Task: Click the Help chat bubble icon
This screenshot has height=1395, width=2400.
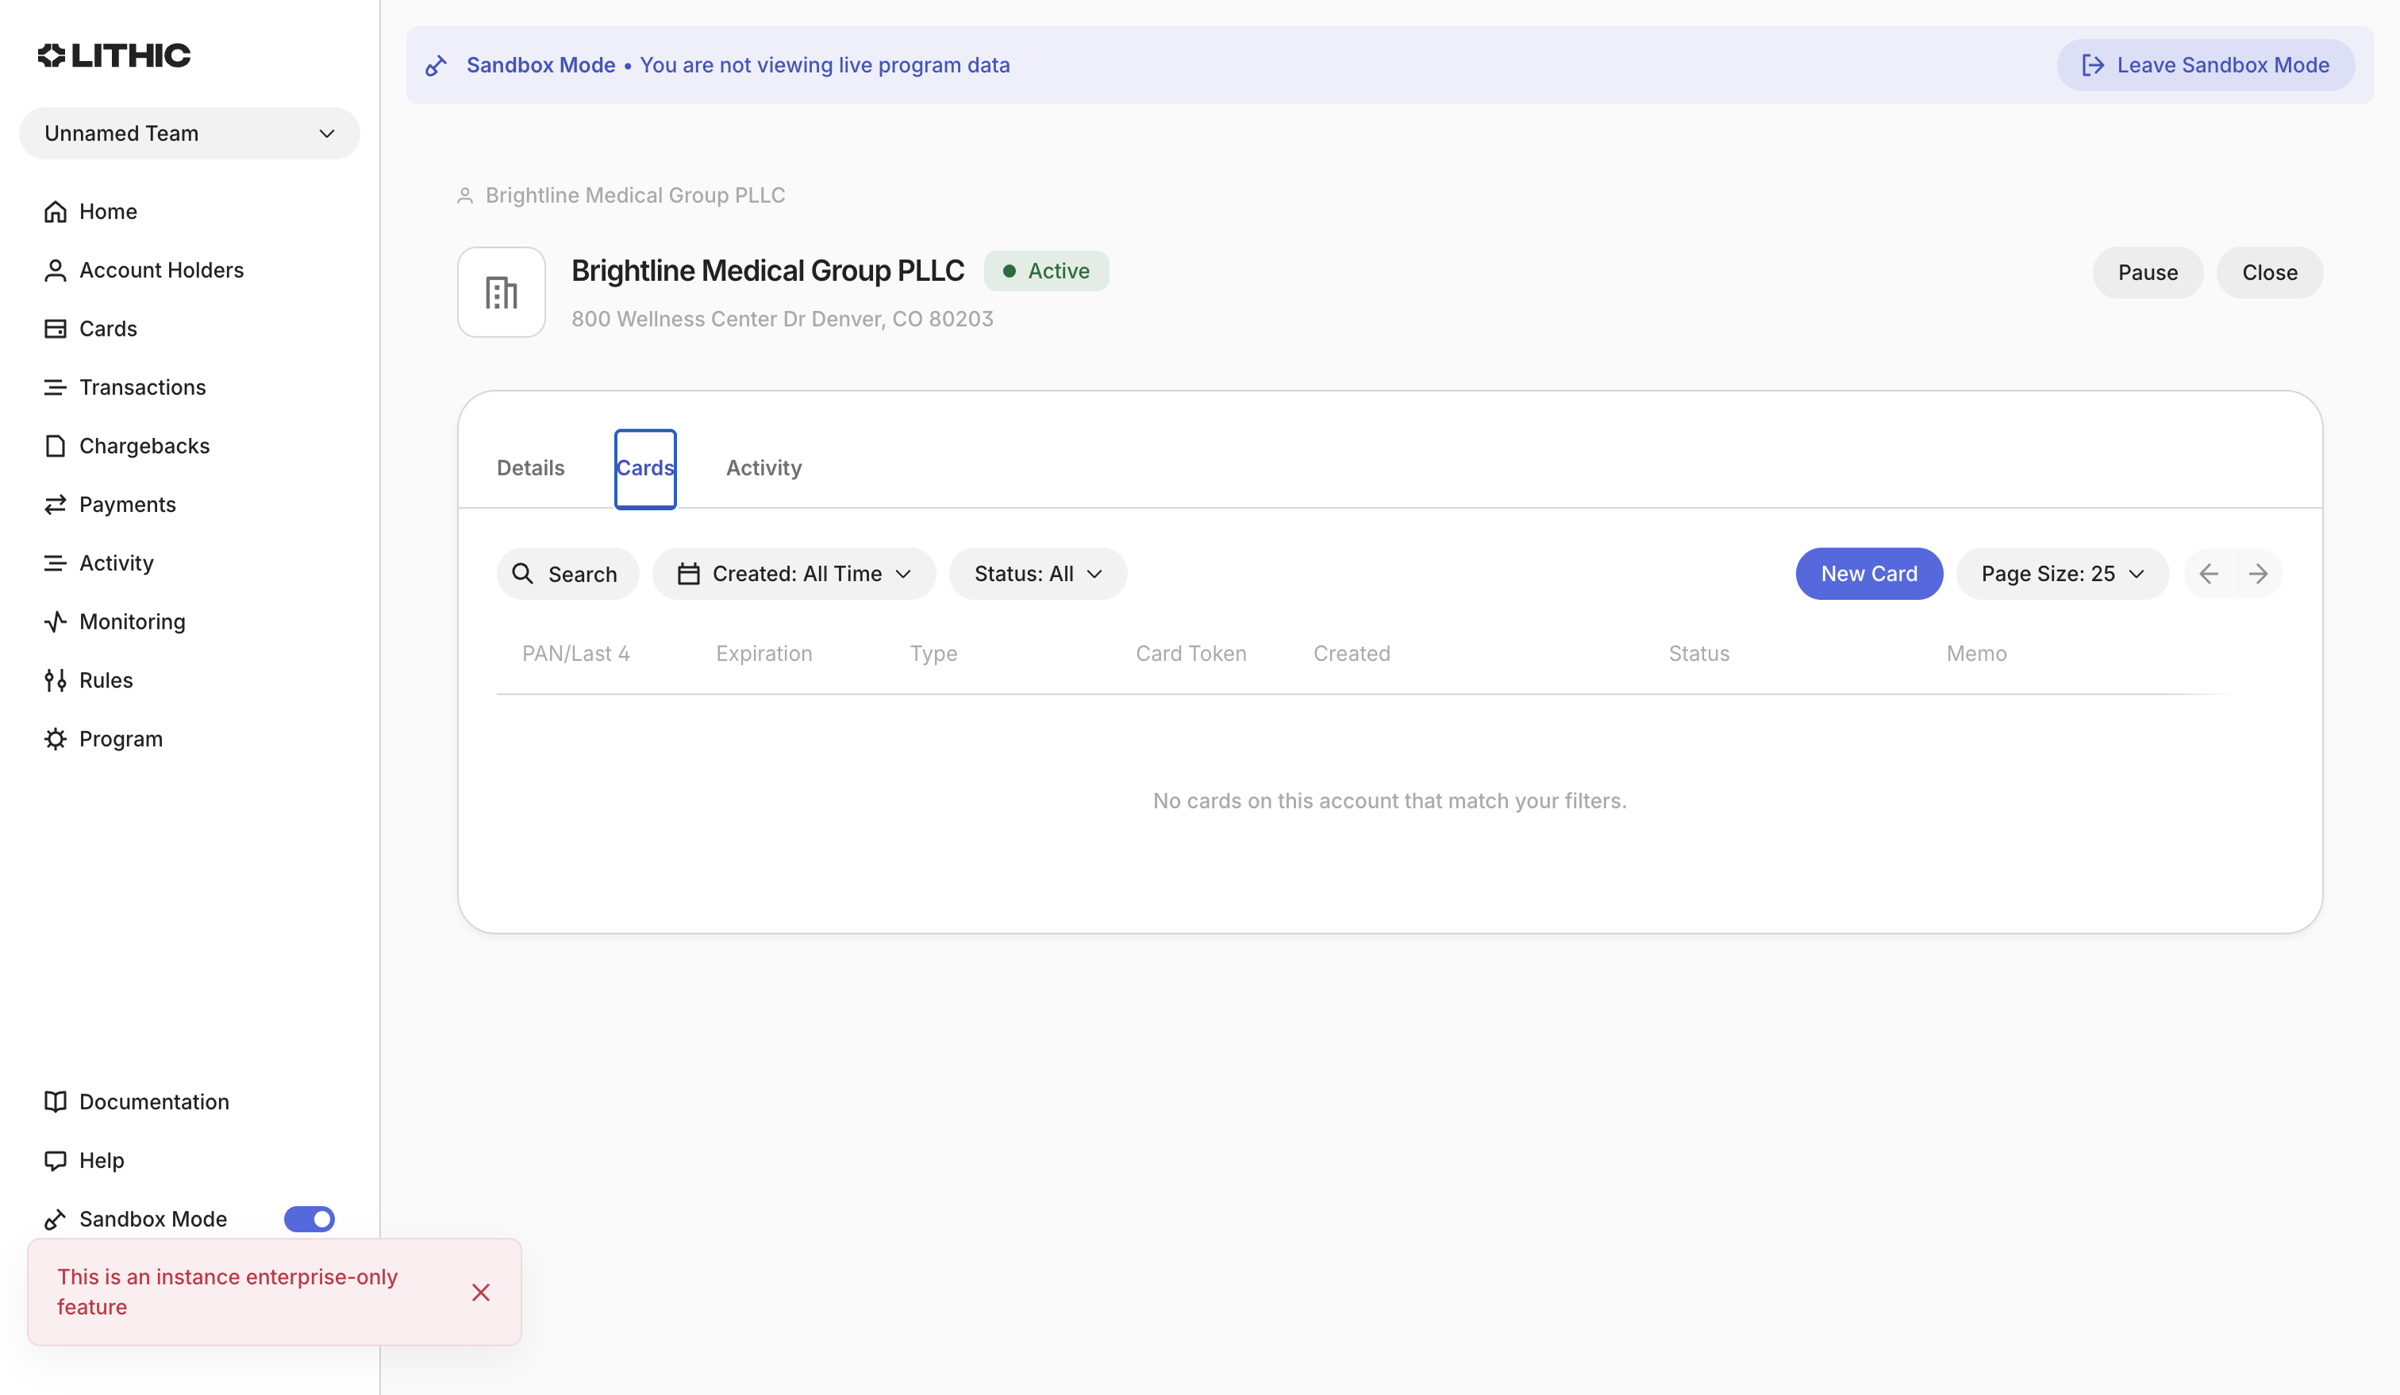Action: 55,1160
